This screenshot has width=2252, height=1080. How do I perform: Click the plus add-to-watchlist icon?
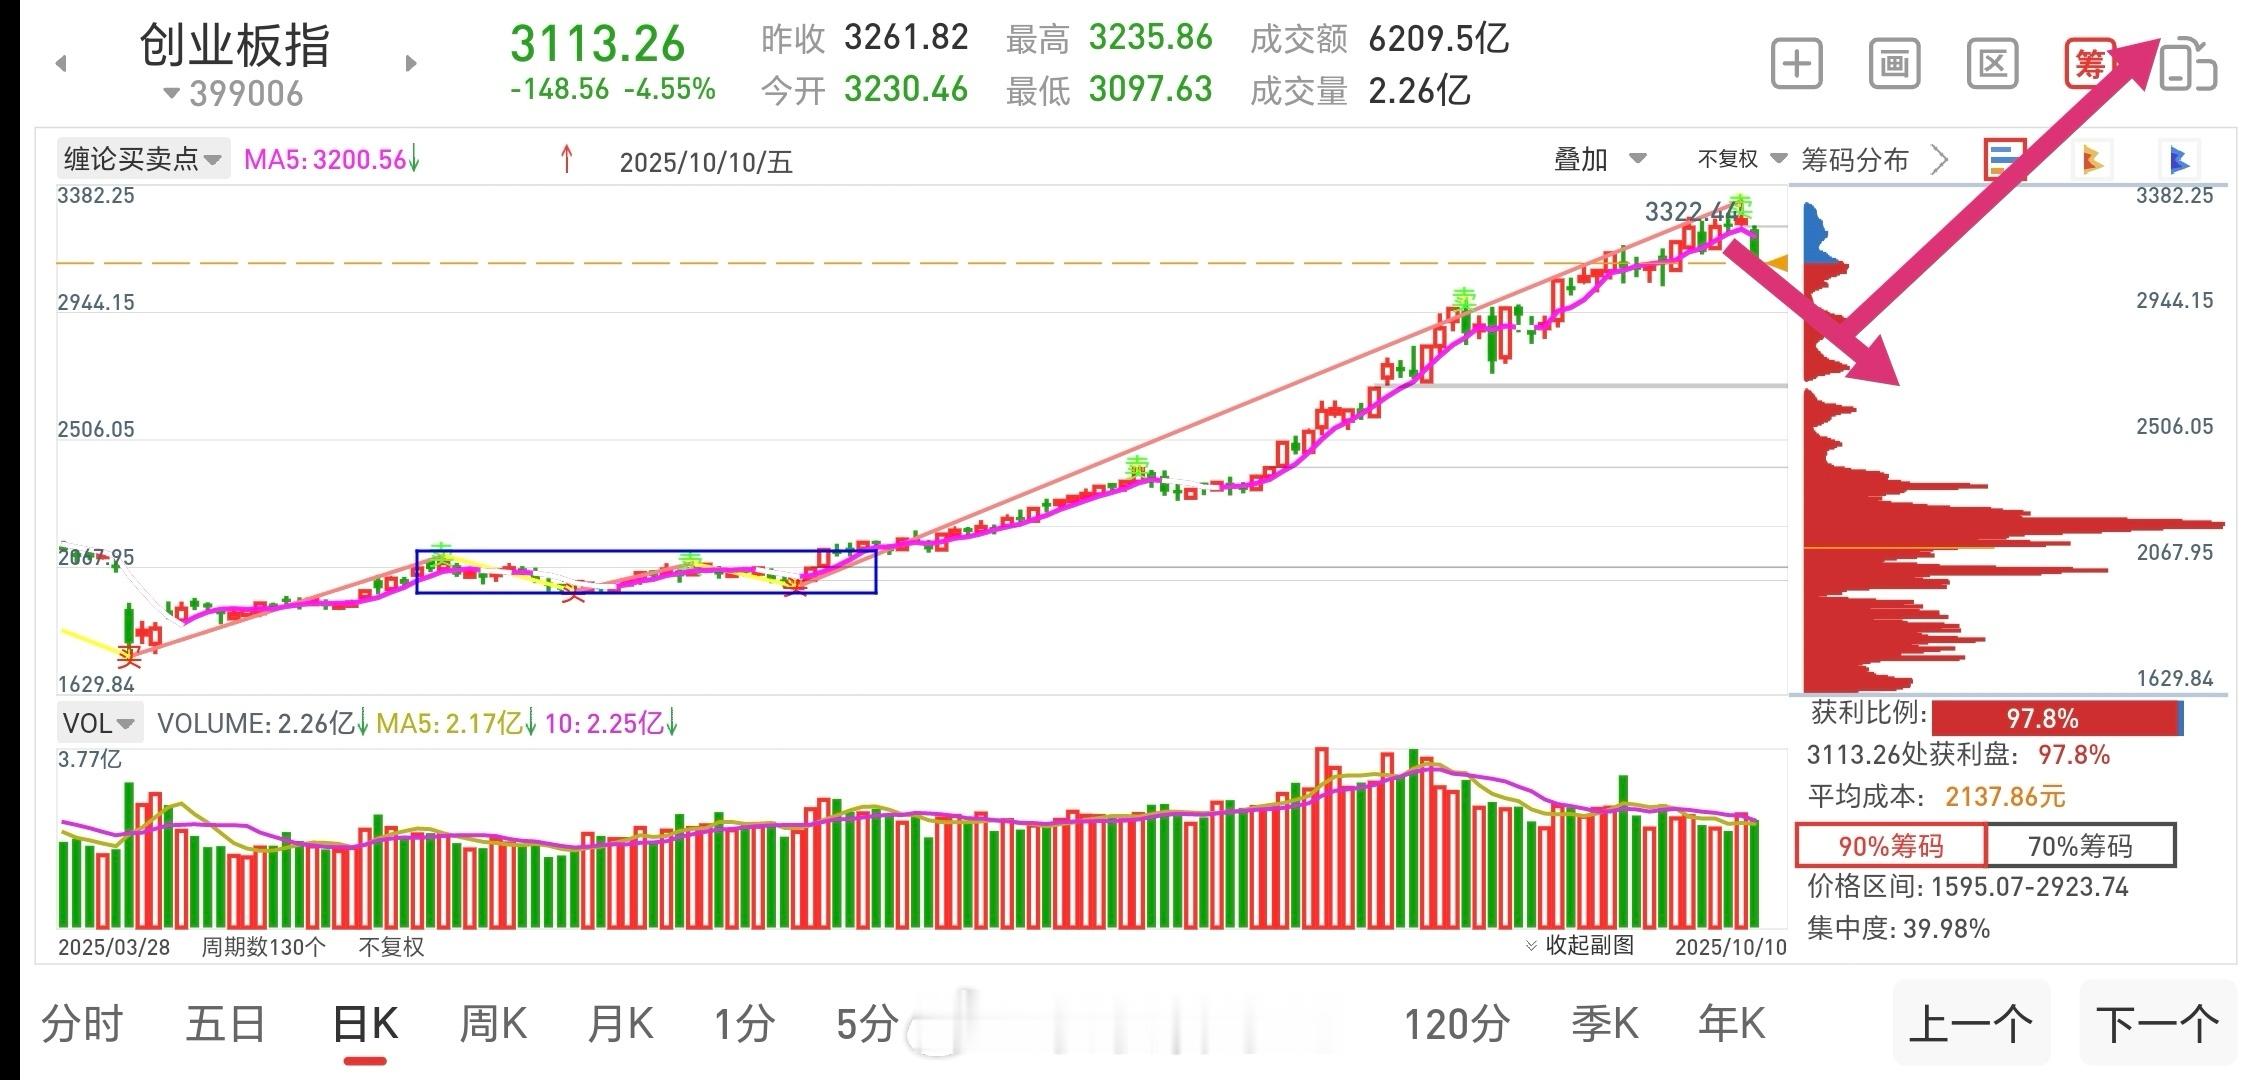pyautogui.click(x=1797, y=65)
